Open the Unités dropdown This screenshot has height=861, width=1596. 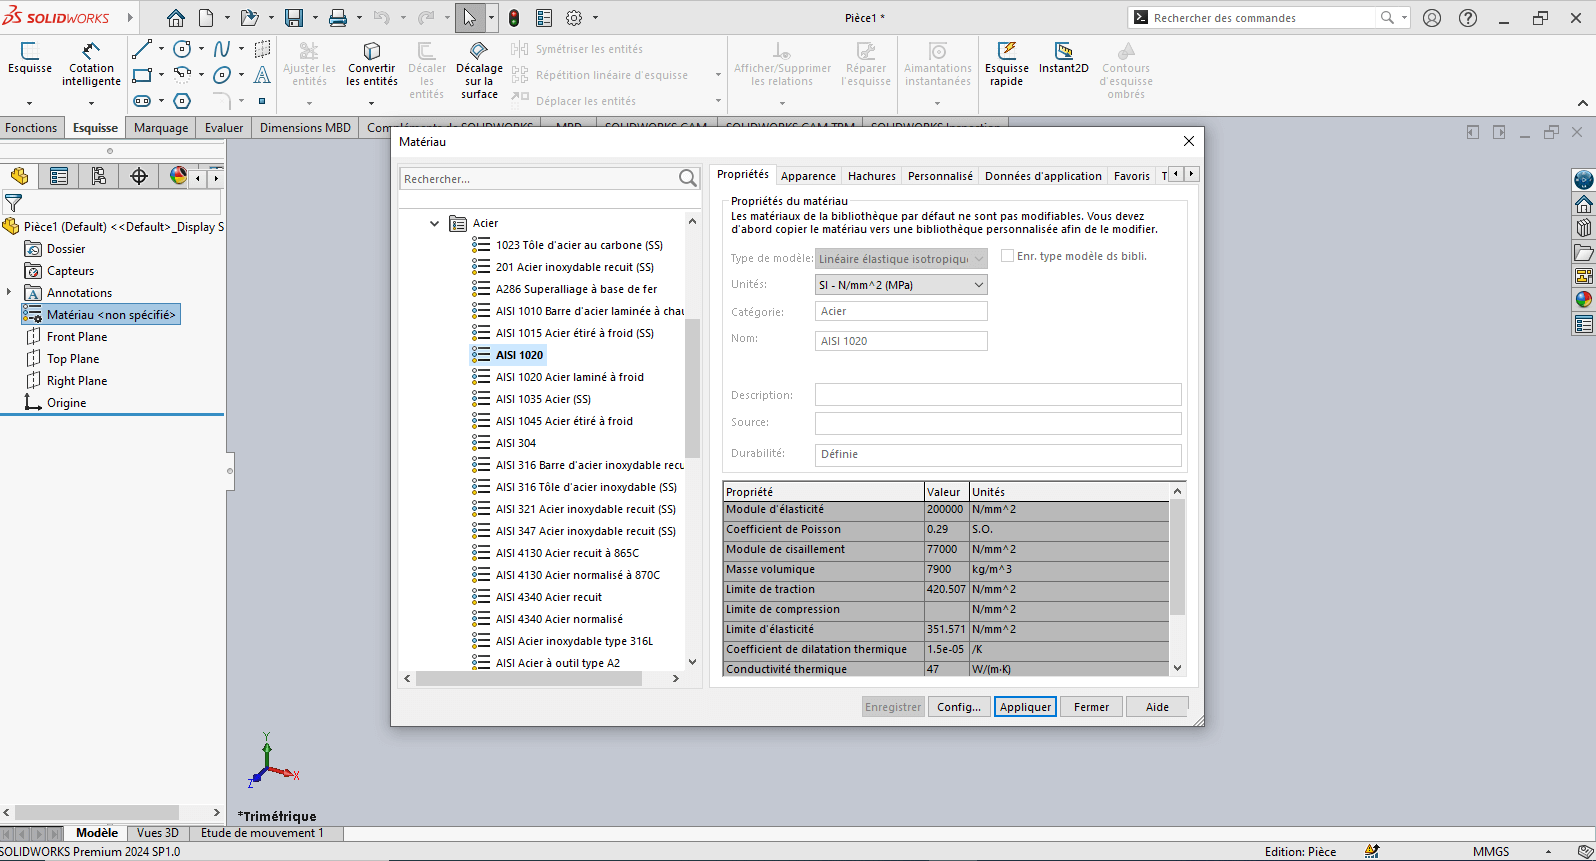[x=901, y=285]
